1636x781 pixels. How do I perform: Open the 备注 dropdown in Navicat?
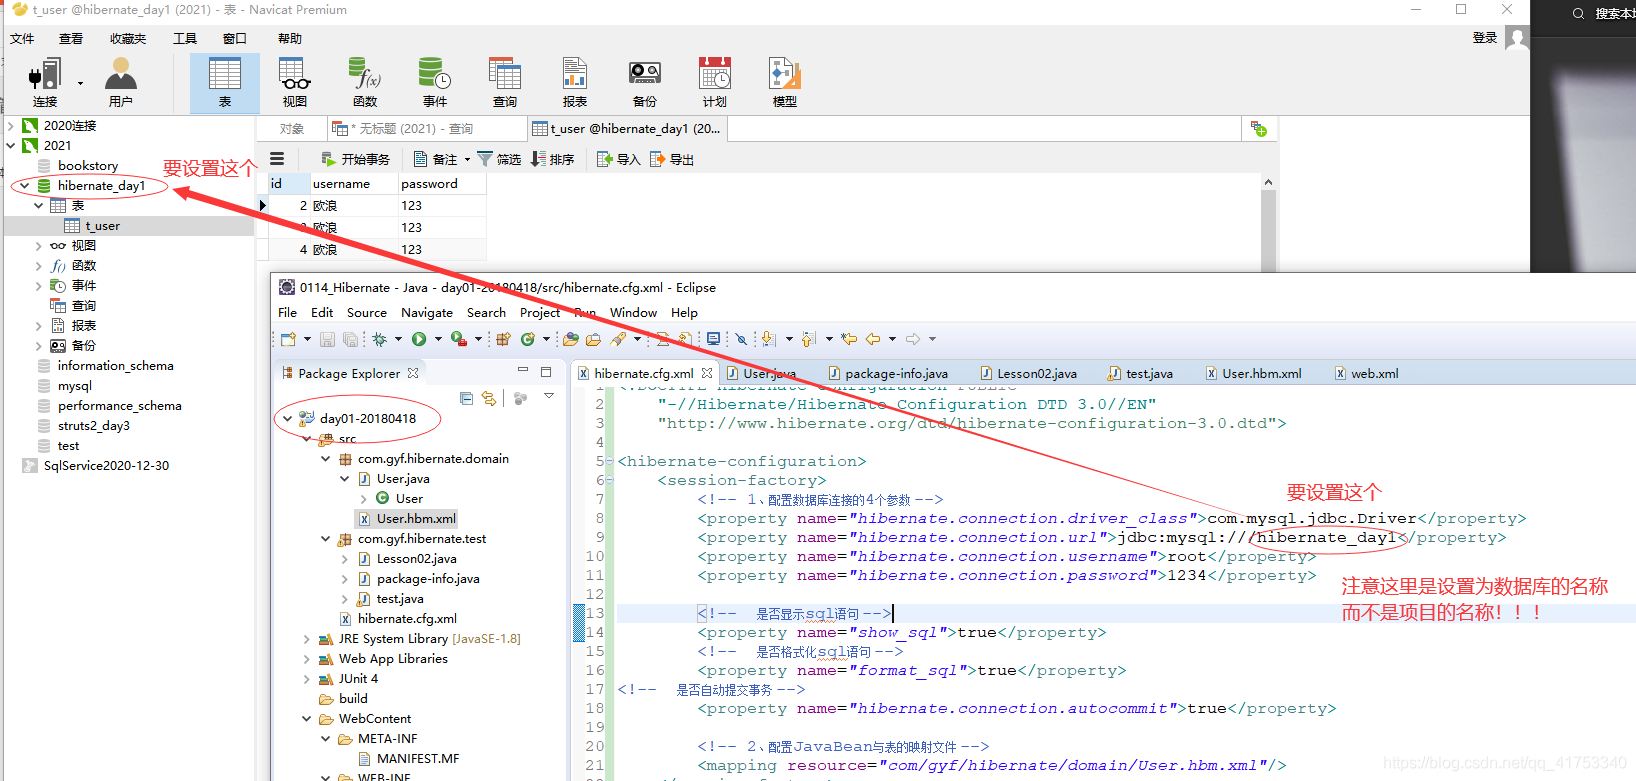click(467, 159)
